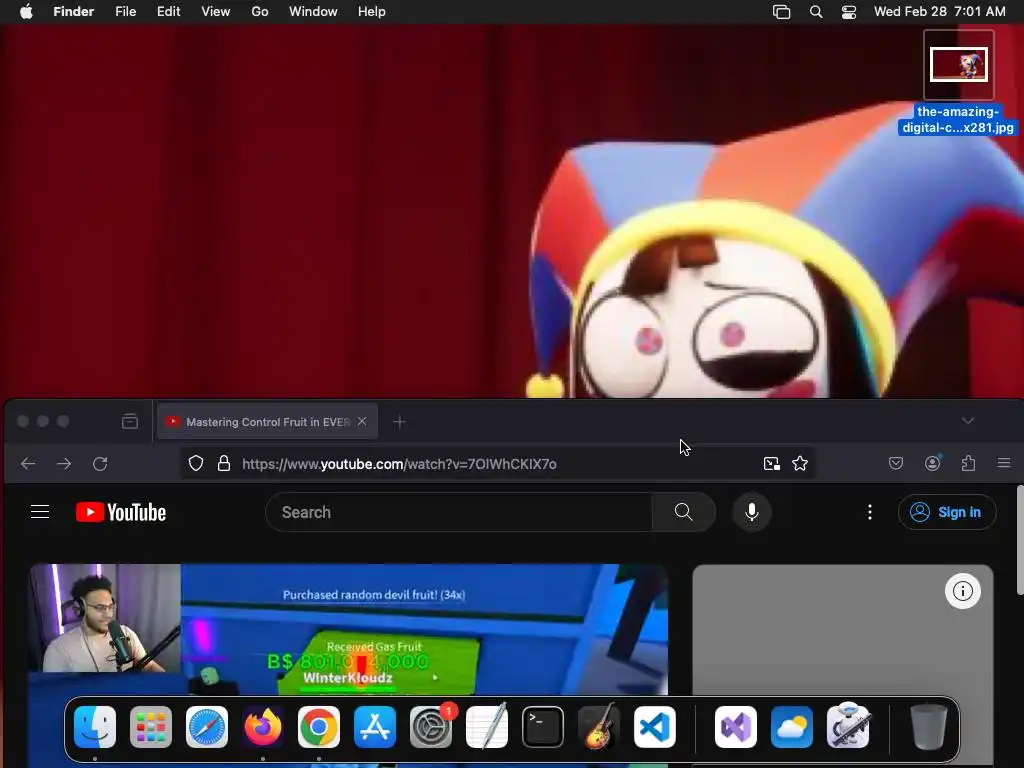Open the File menu
This screenshot has width=1024, height=768.
pos(125,12)
